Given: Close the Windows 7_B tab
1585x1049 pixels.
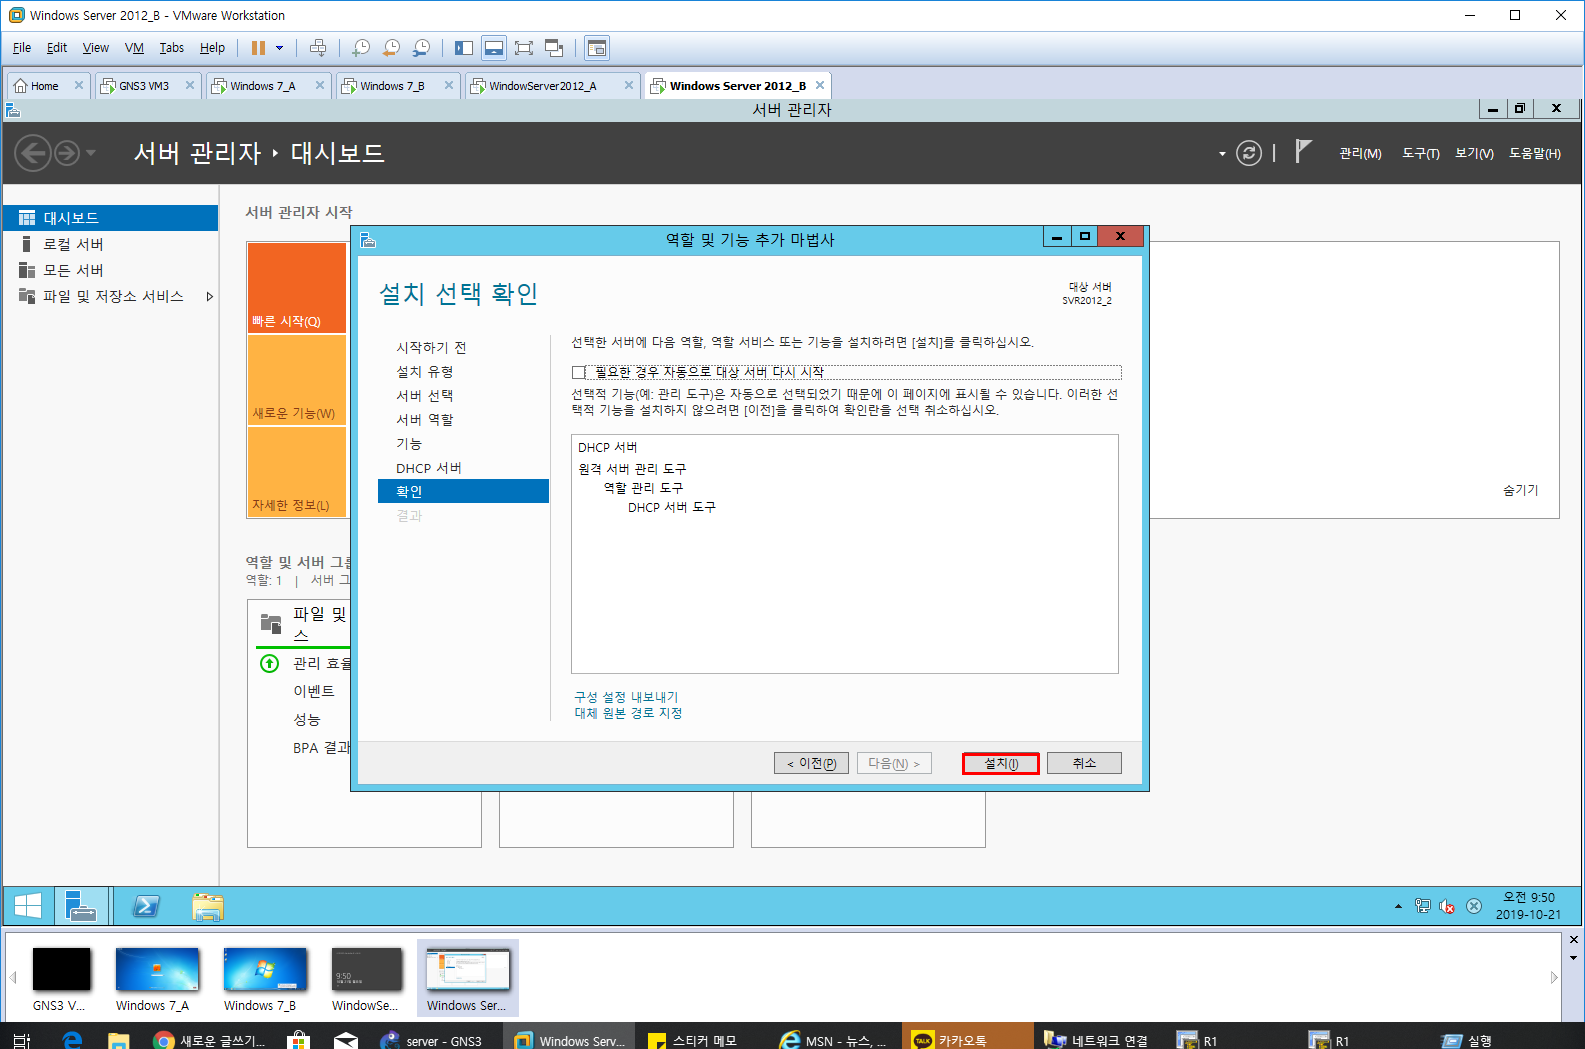Looking at the screenshot, I should pyautogui.click(x=449, y=86).
